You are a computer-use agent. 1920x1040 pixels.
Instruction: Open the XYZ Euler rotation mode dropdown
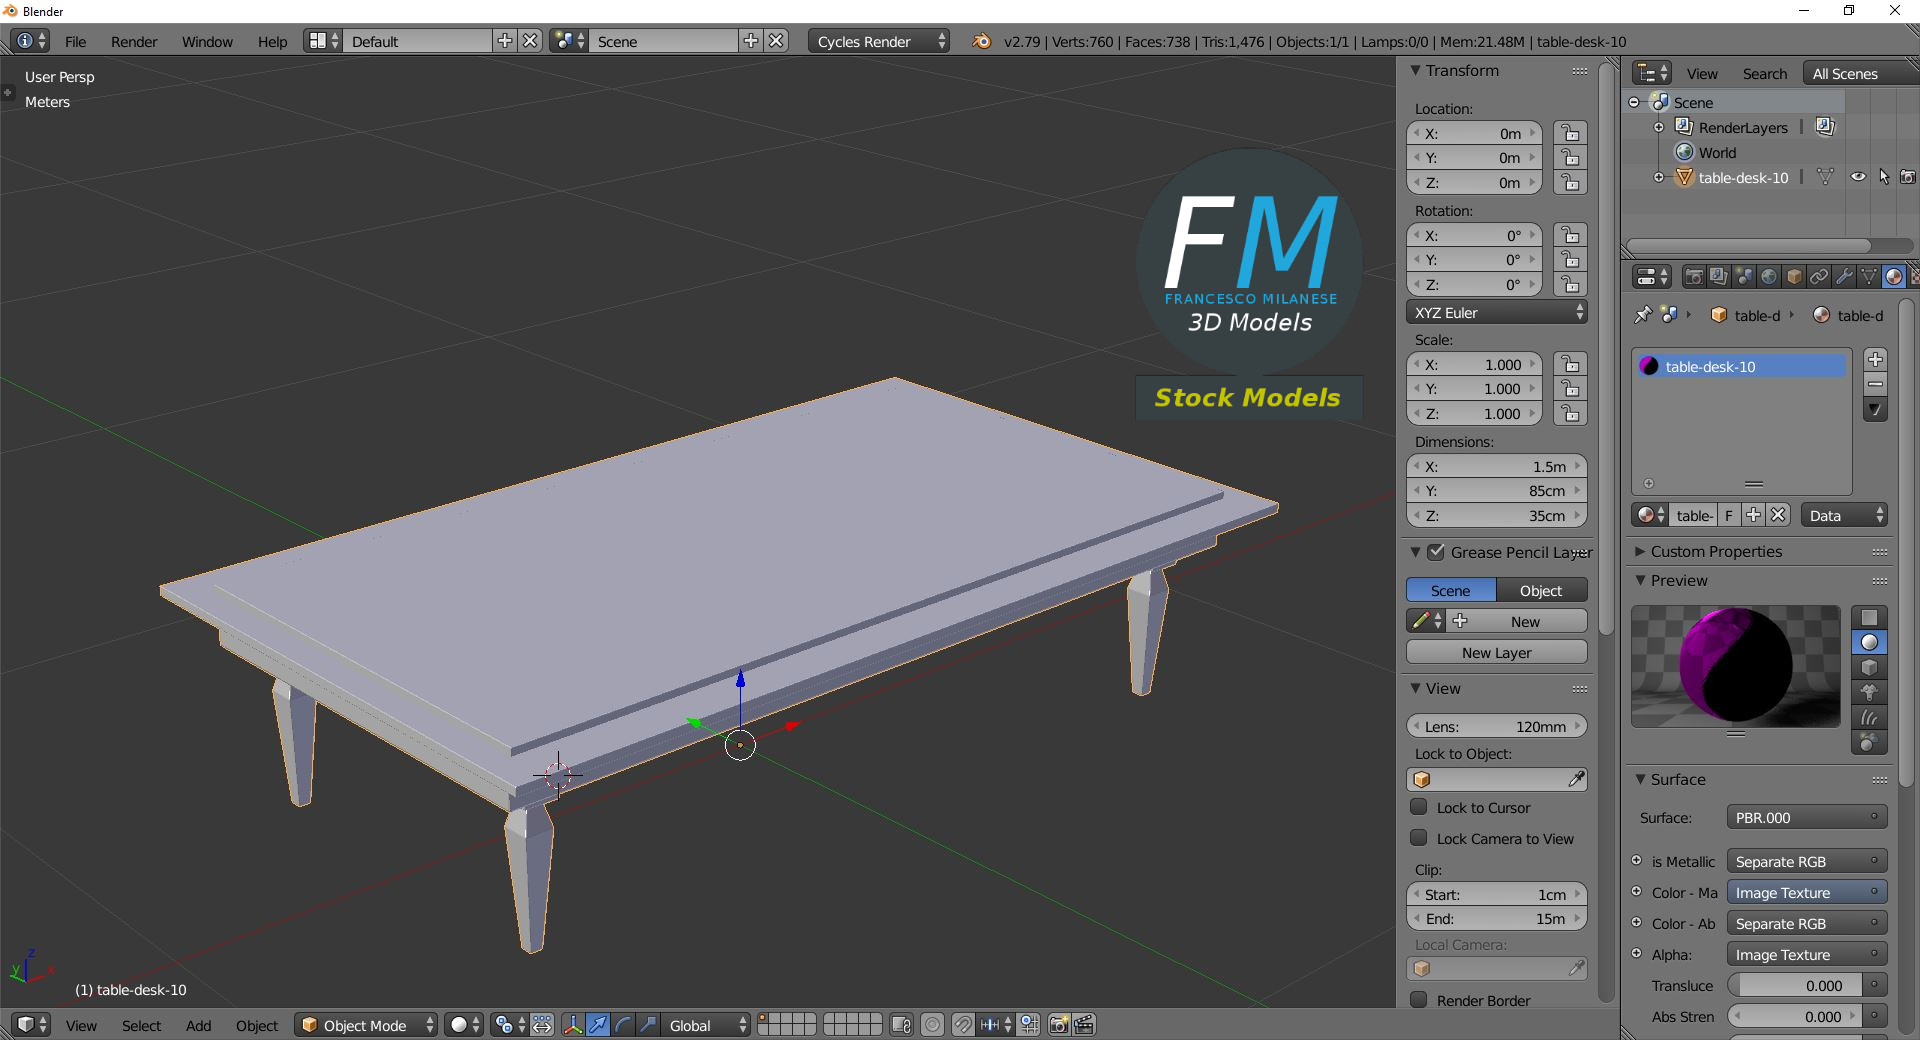click(1496, 312)
